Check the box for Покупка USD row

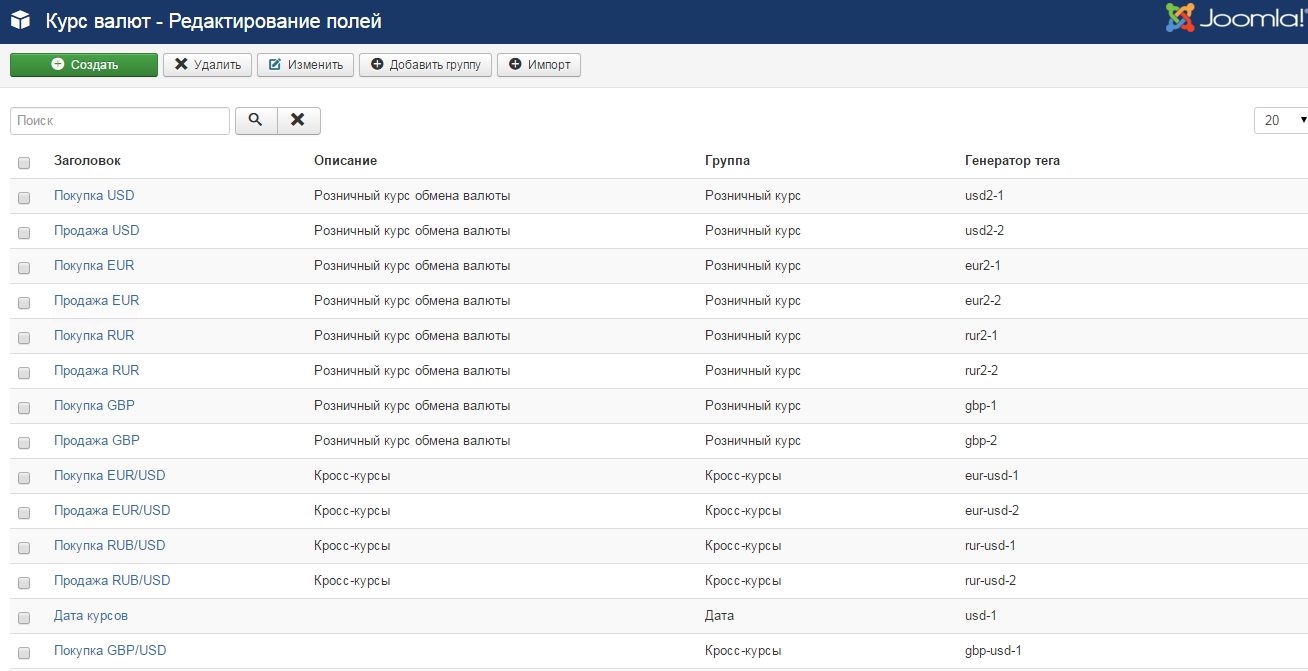click(x=24, y=198)
